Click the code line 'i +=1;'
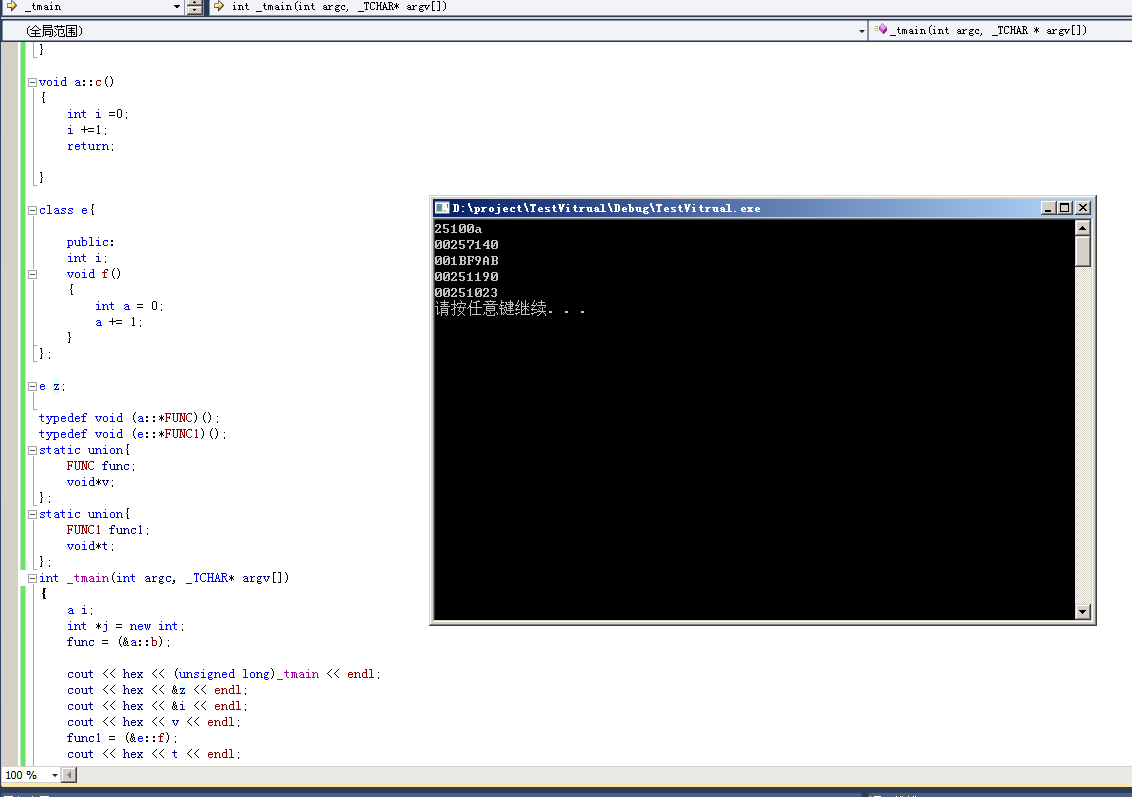1132x797 pixels. pos(87,130)
